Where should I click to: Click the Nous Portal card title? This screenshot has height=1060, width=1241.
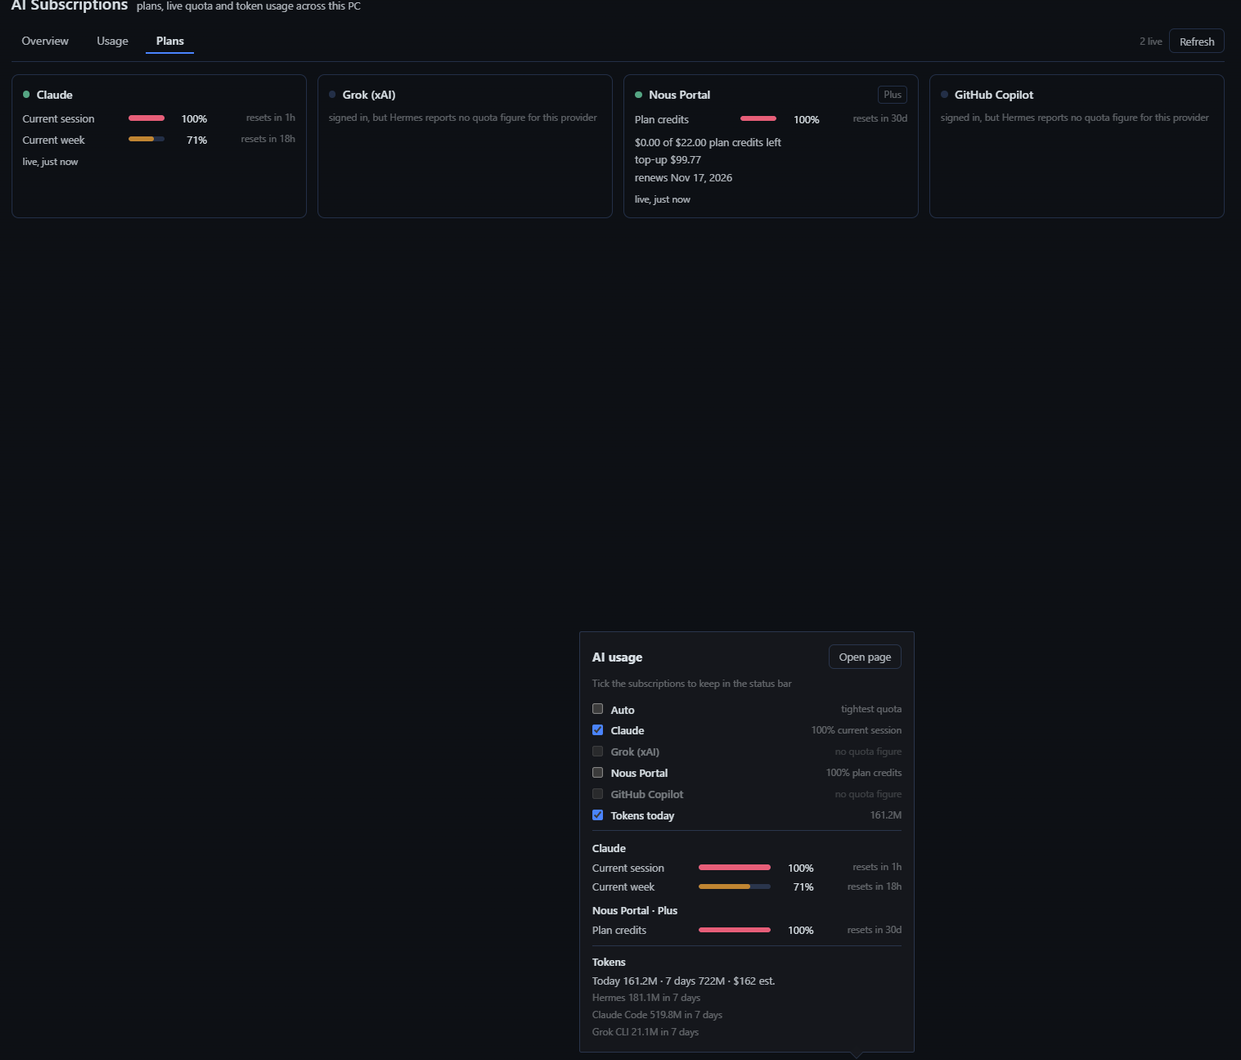[x=679, y=95]
